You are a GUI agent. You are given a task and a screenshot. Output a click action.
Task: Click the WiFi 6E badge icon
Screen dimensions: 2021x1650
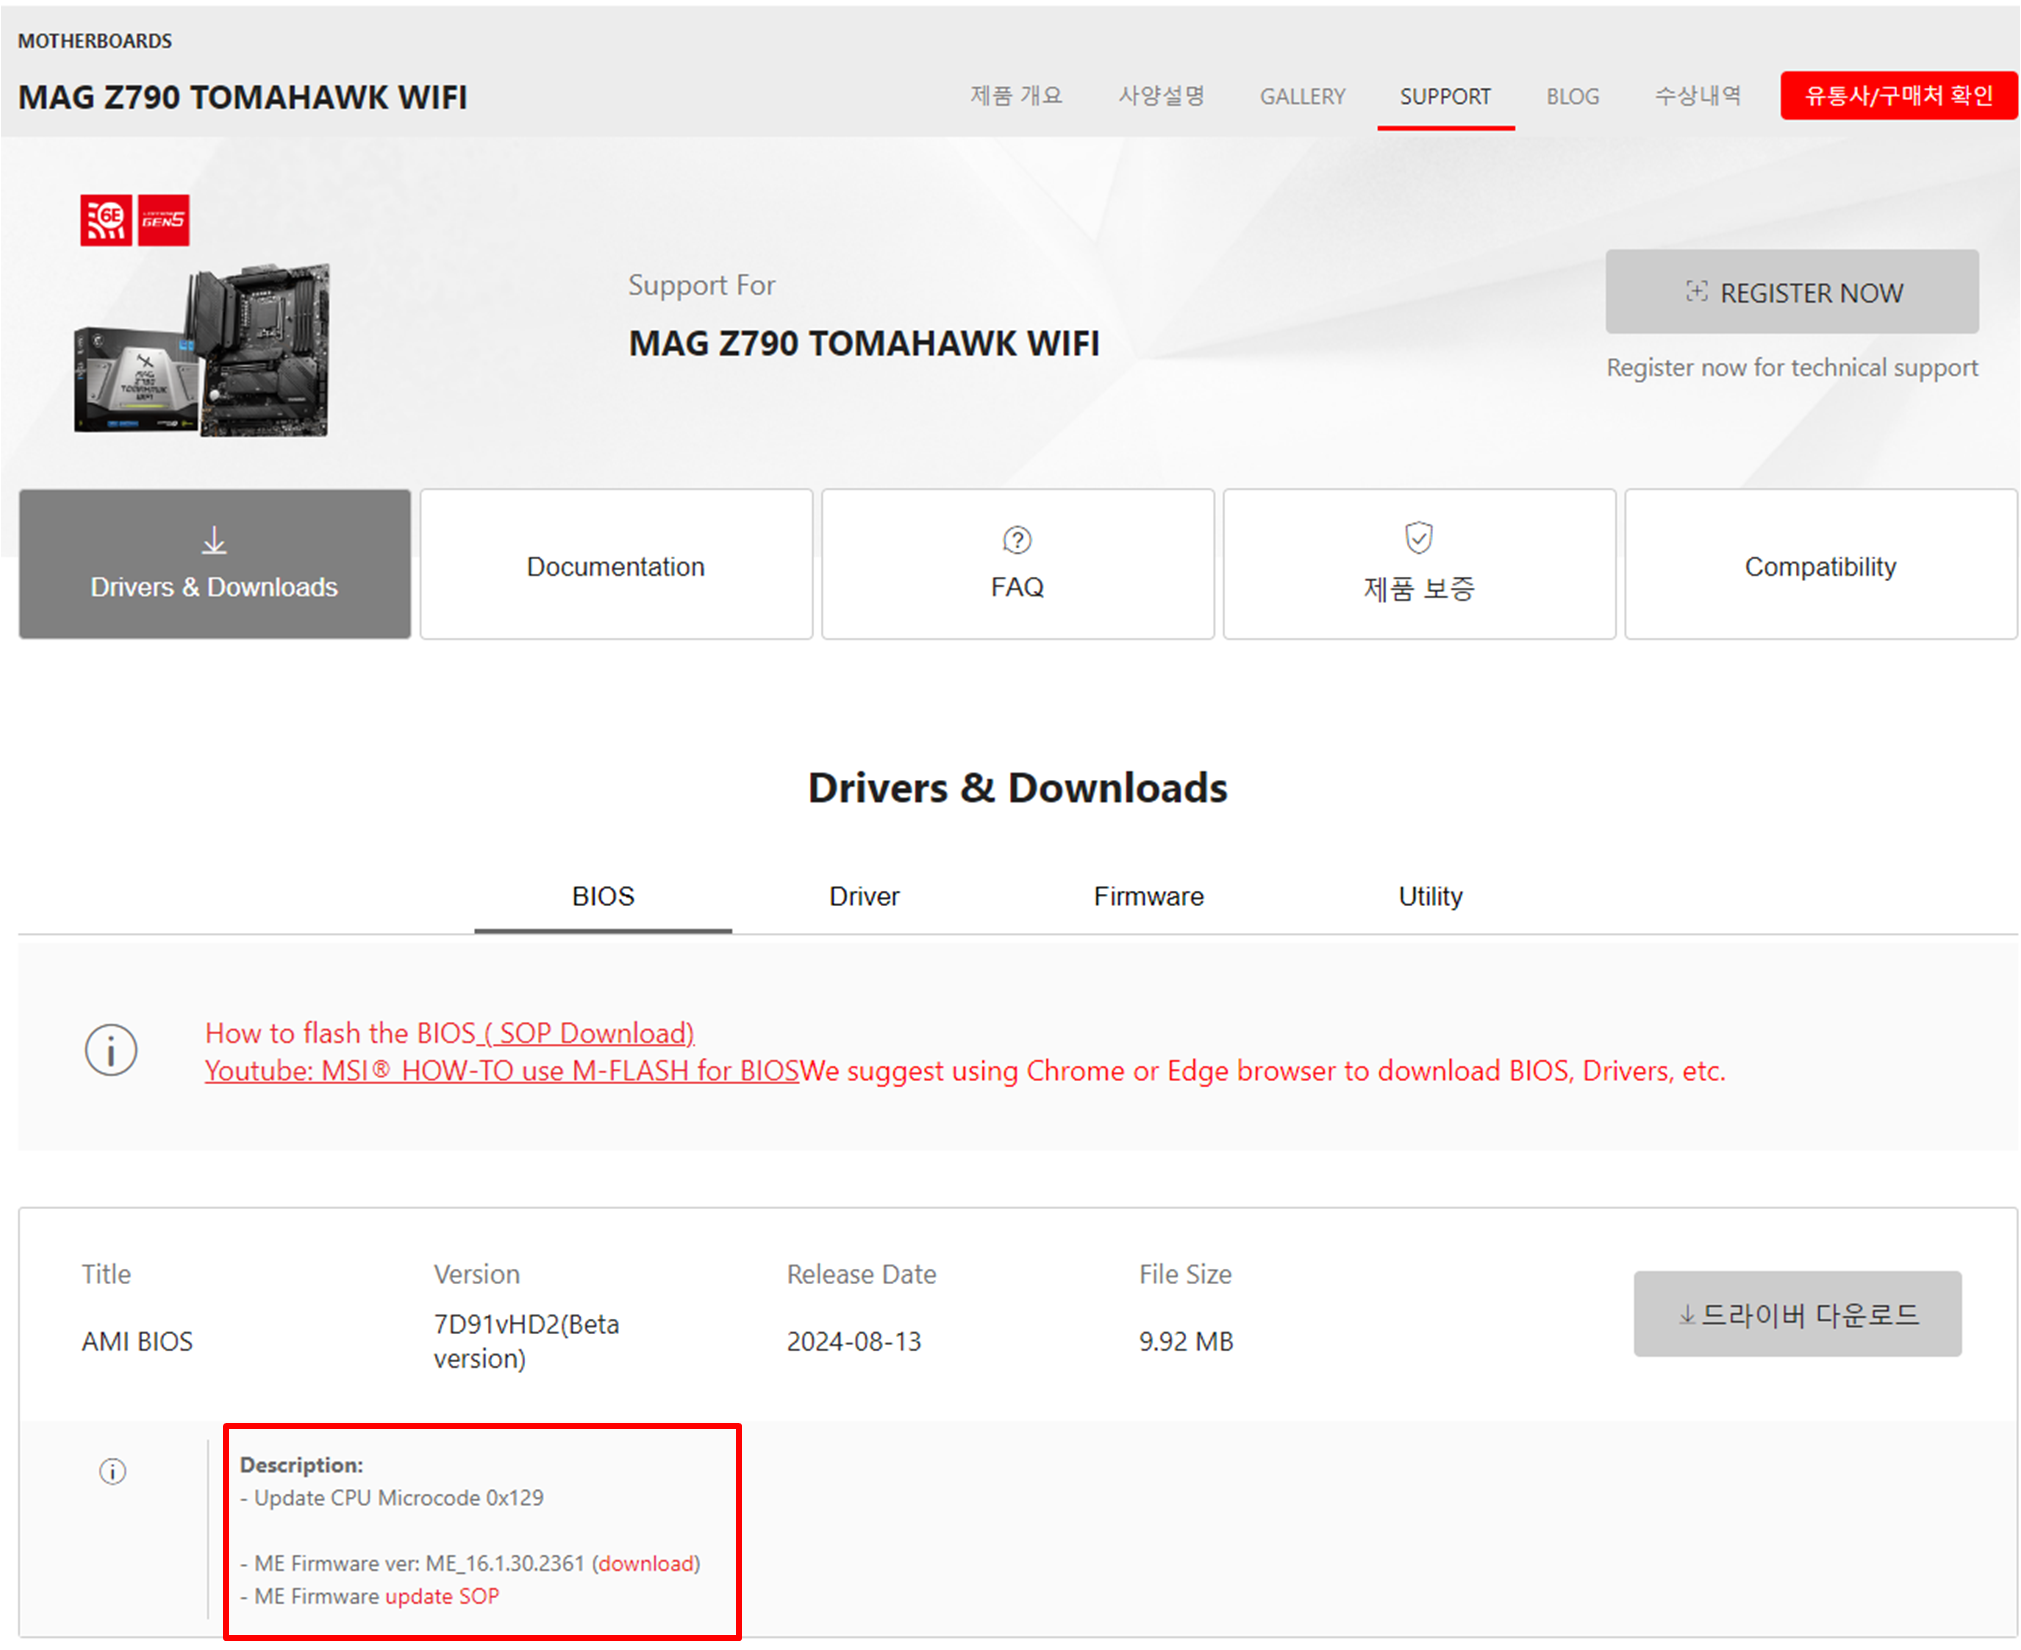coord(106,220)
